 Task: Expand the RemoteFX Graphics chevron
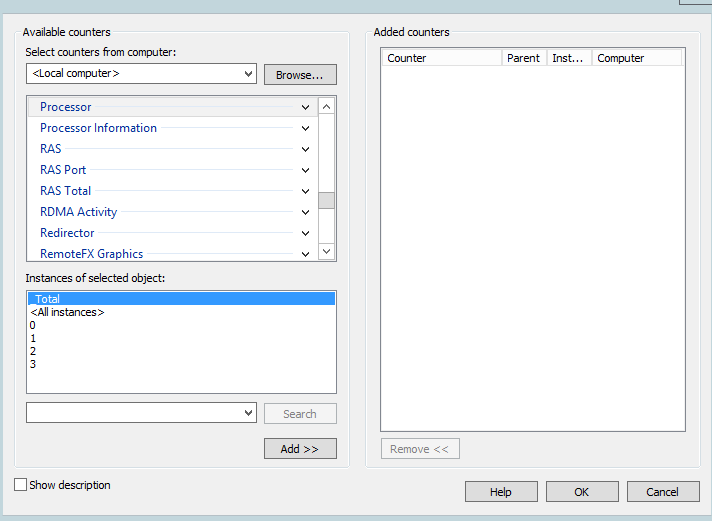coord(305,254)
